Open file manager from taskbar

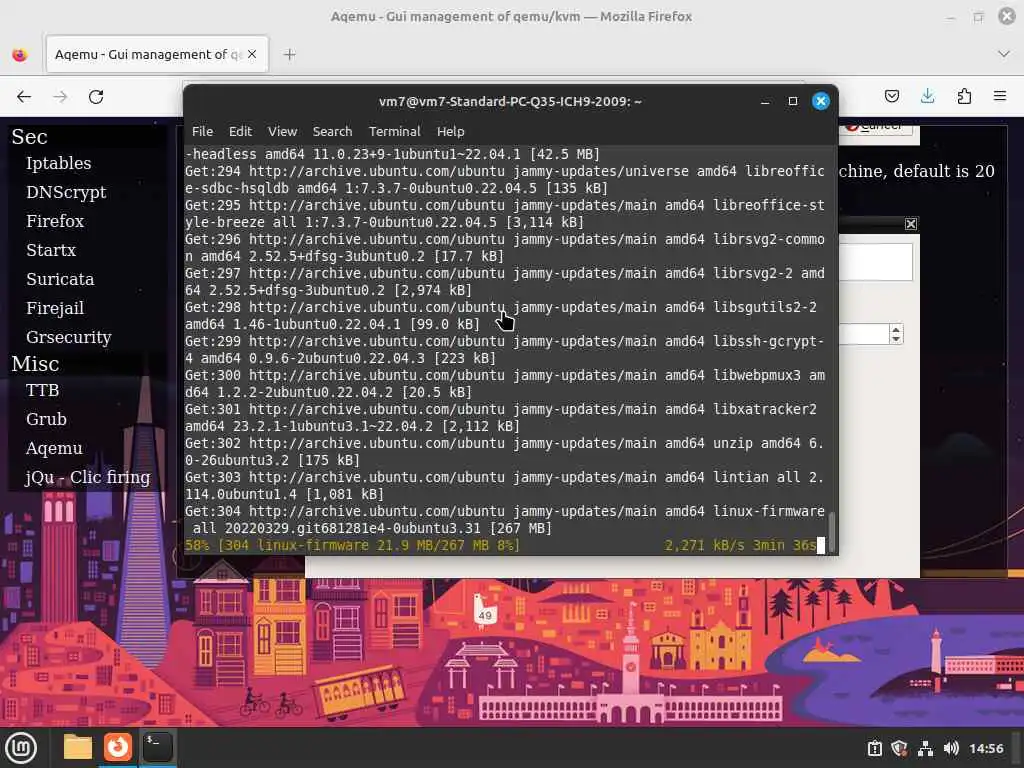(78, 747)
